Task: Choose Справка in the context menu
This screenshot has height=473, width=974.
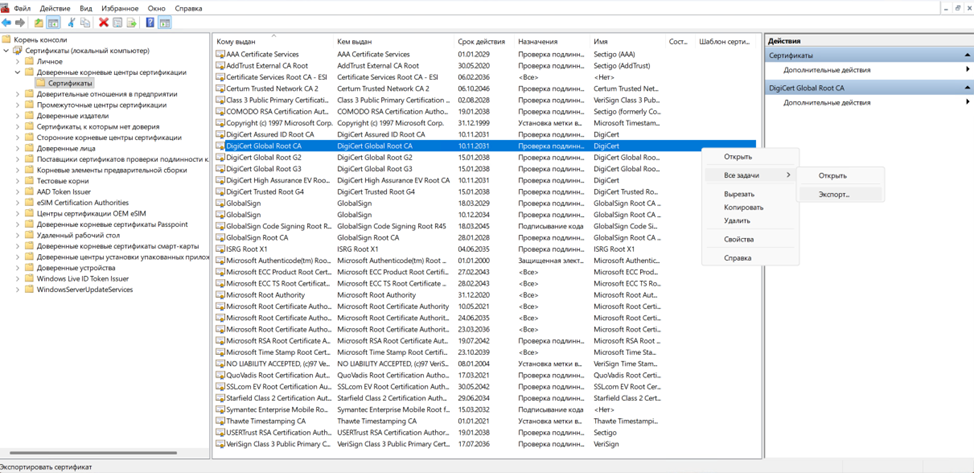Action: coord(750,258)
